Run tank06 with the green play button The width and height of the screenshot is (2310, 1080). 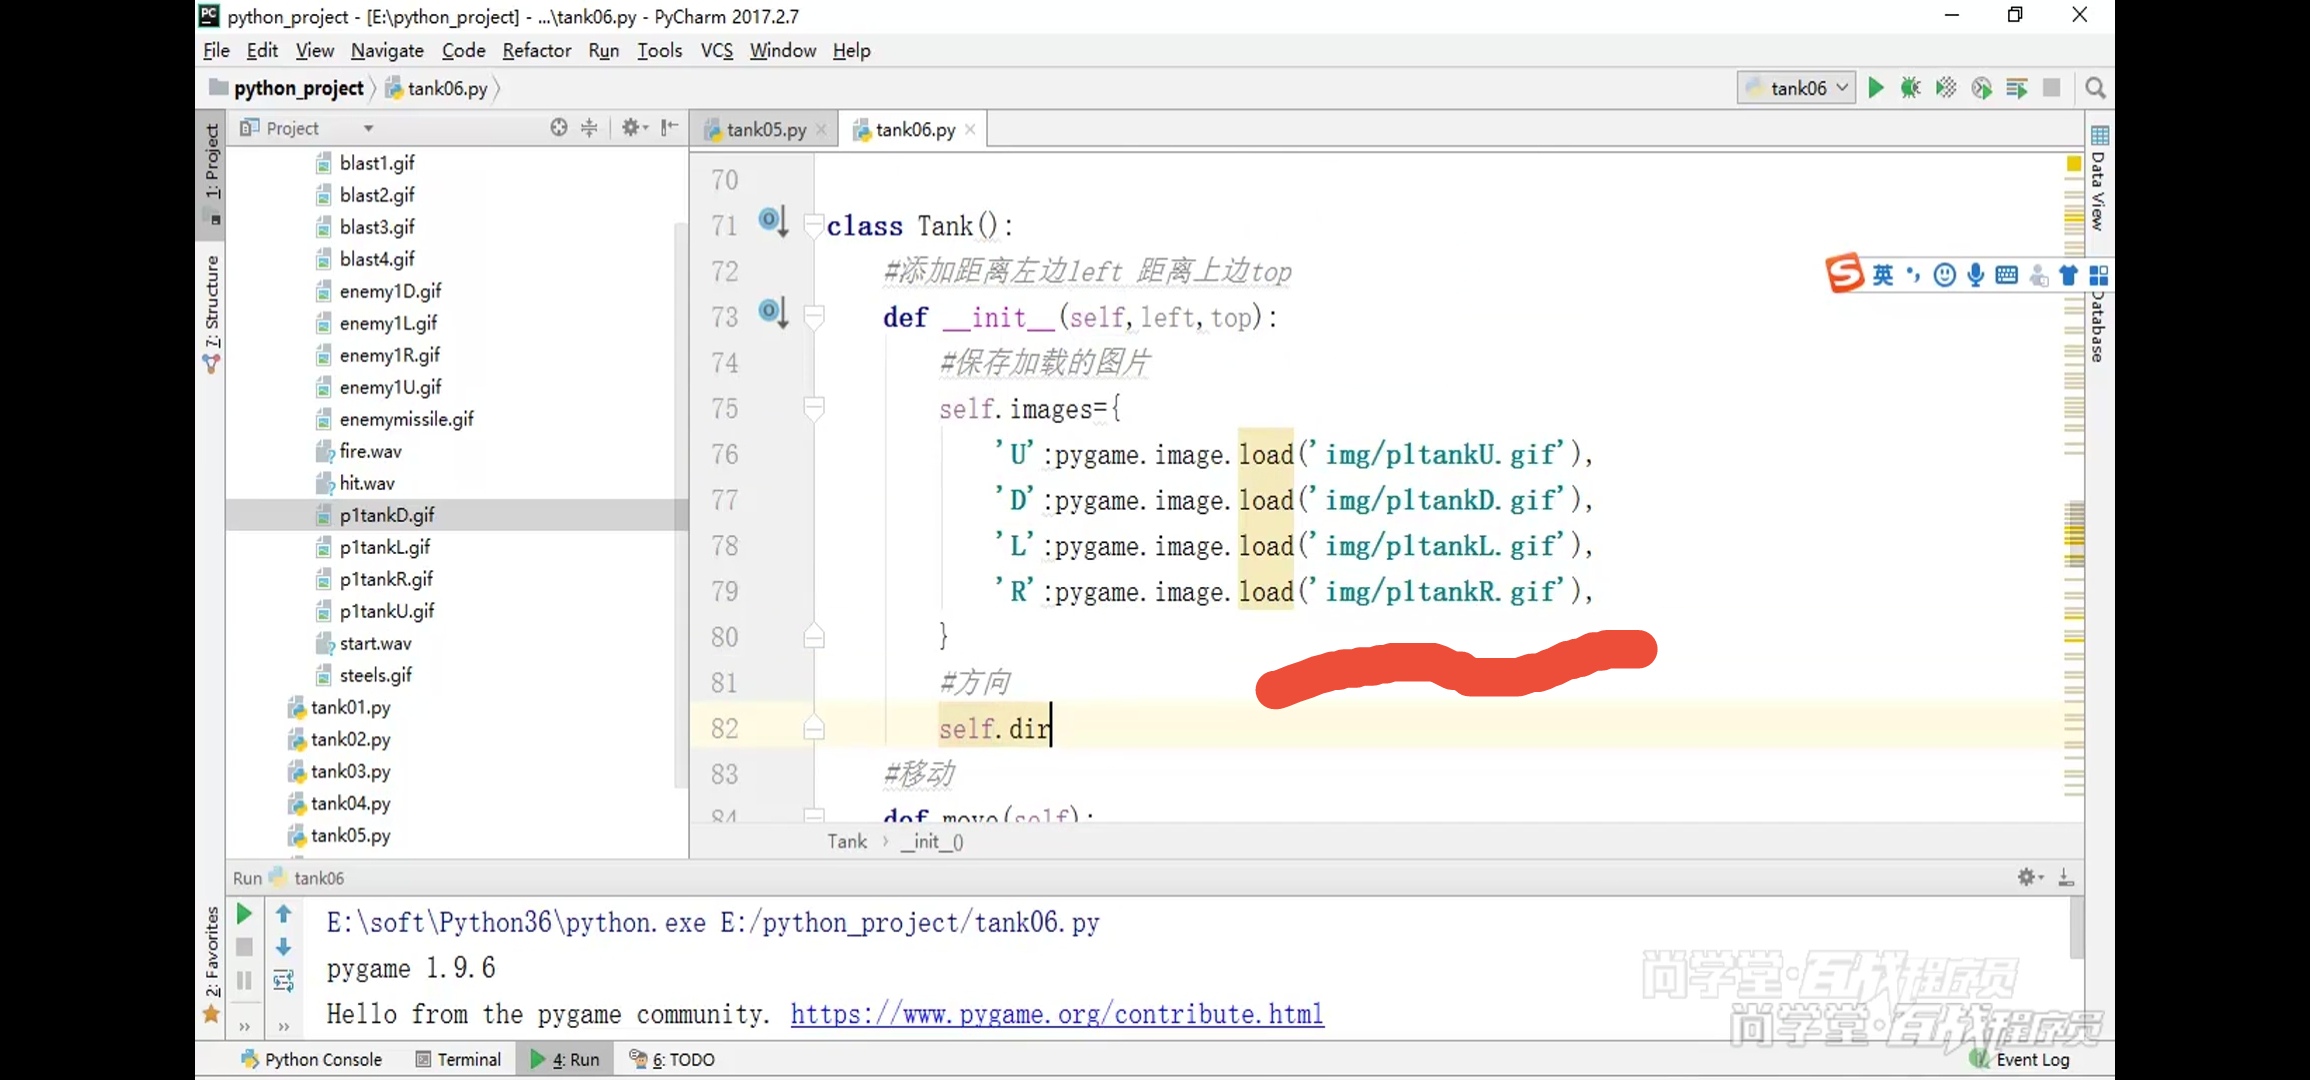coord(1876,88)
